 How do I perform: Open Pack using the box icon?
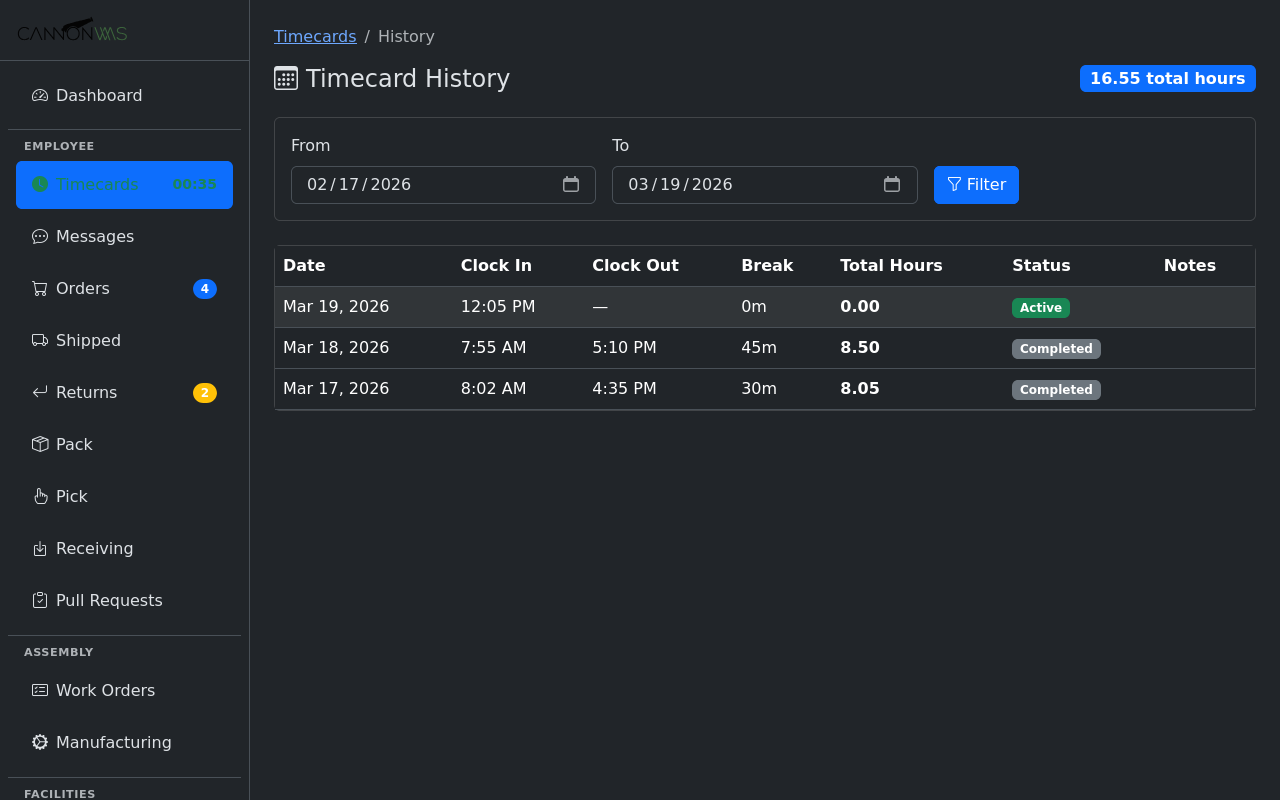pos(39,444)
